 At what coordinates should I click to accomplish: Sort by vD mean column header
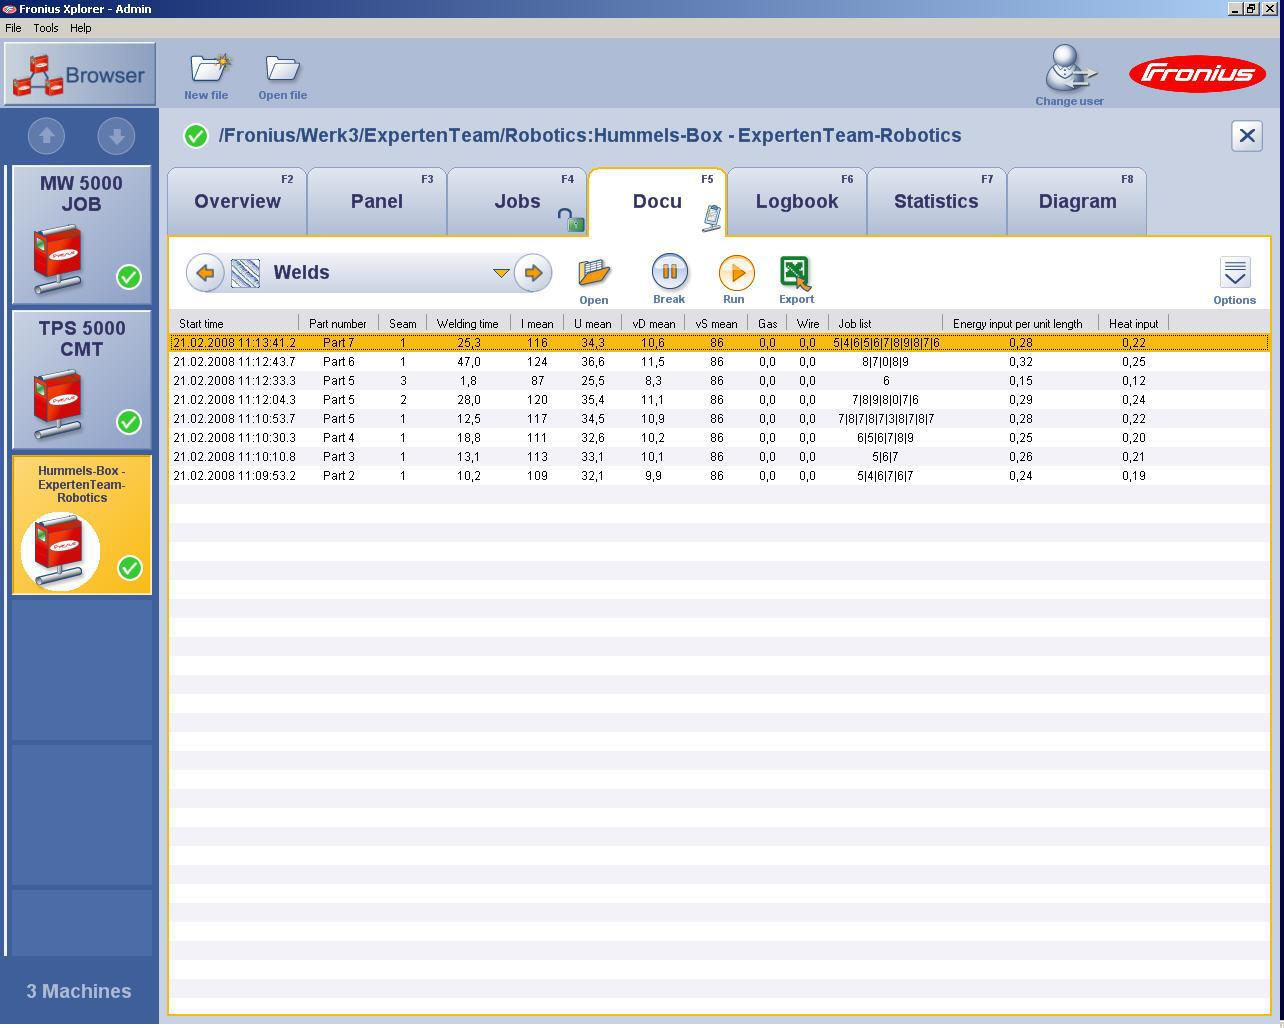pos(653,323)
